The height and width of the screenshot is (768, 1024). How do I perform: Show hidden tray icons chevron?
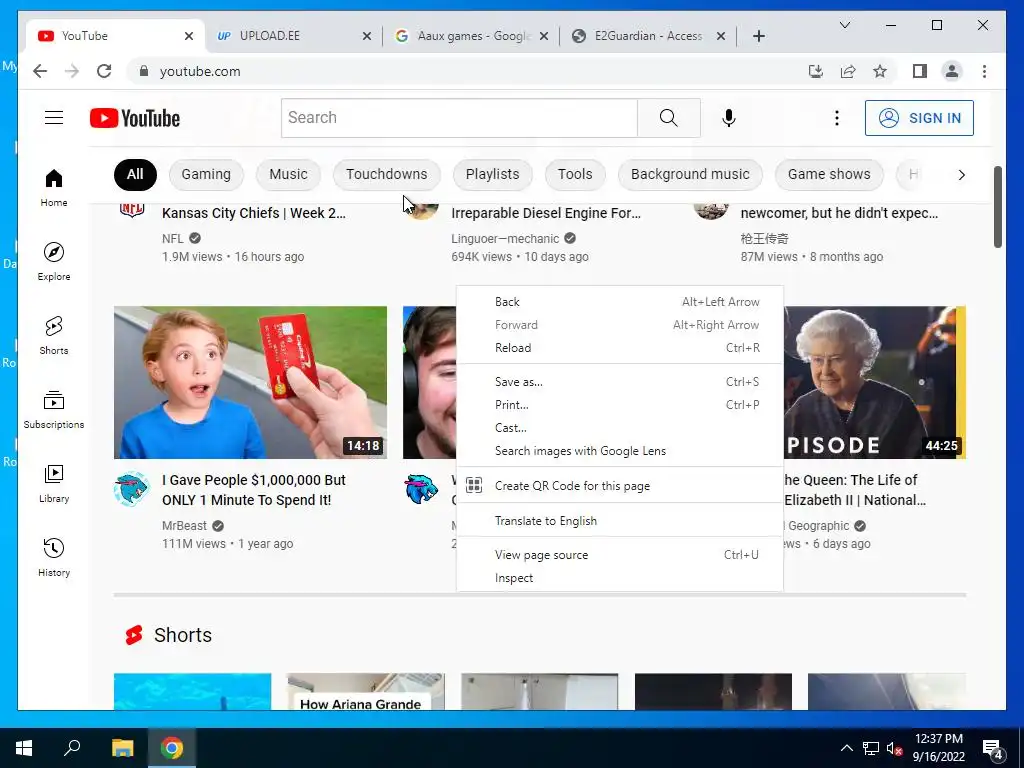point(846,748)
